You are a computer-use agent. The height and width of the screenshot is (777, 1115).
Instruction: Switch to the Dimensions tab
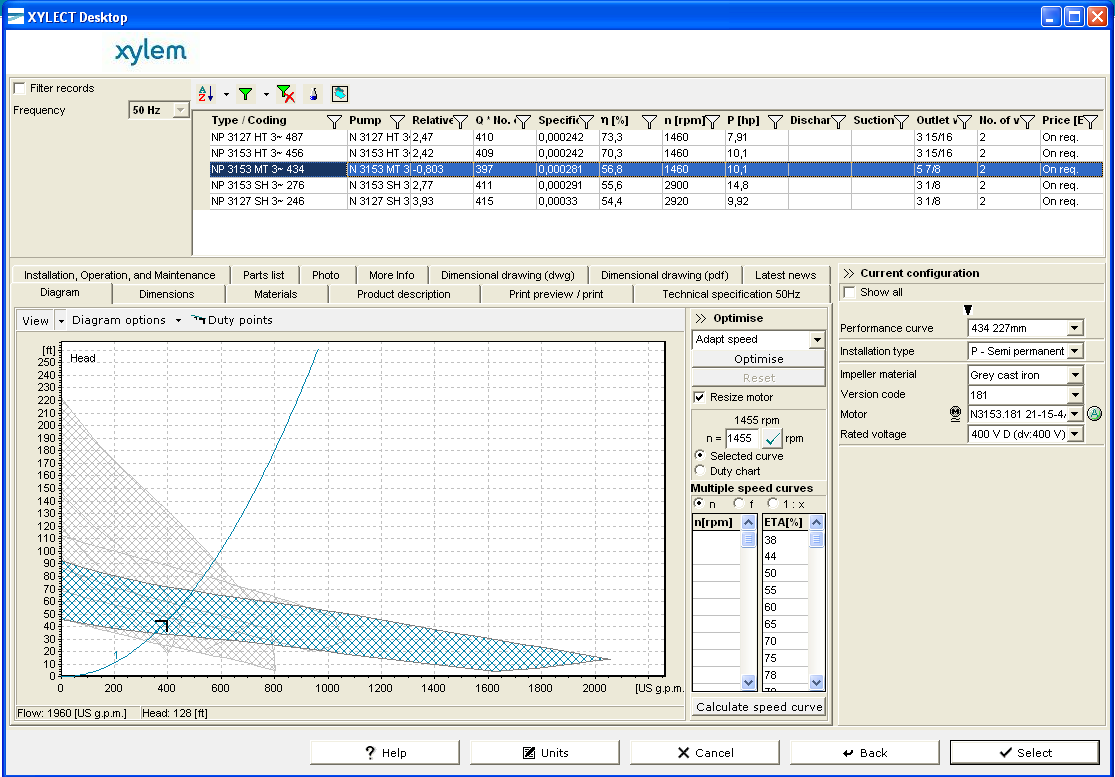166,294
